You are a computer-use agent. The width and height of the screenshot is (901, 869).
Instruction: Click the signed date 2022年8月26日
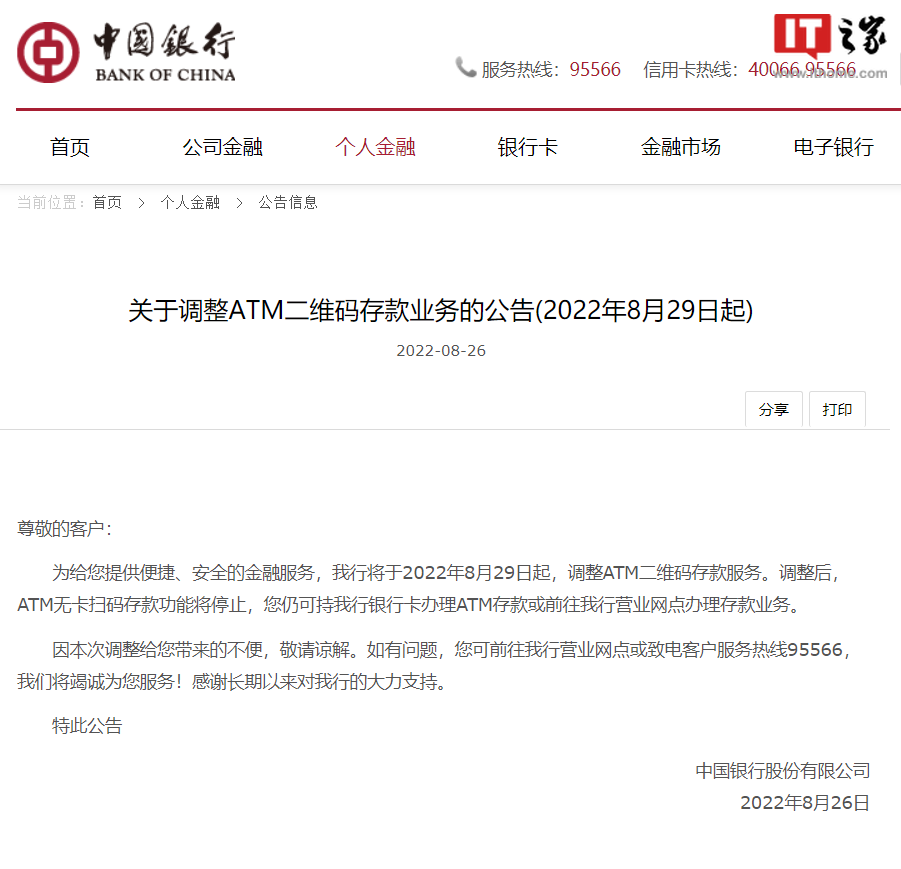click(x=804, y=803)
